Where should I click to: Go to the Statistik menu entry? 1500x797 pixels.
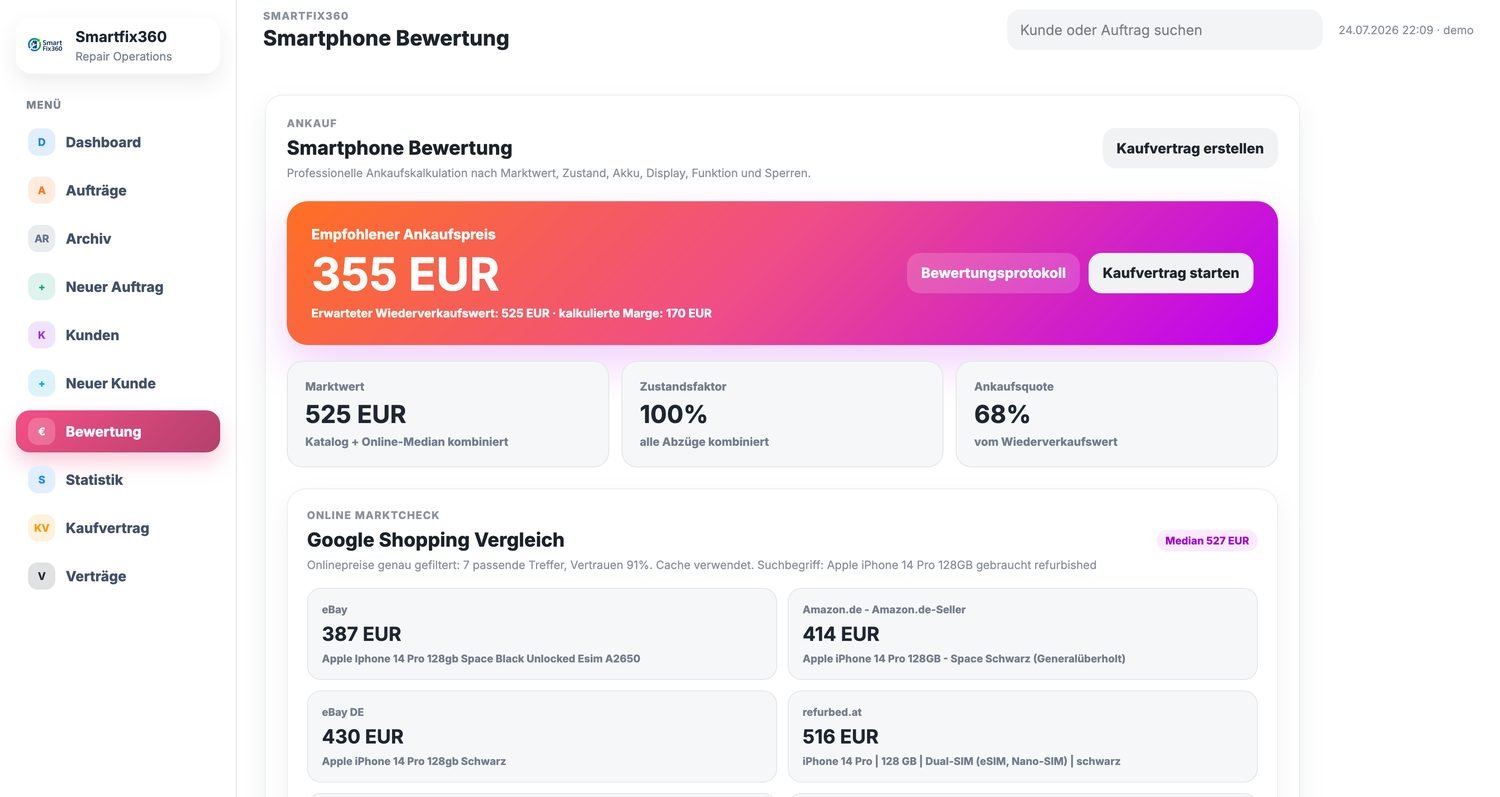coord(118,480)
